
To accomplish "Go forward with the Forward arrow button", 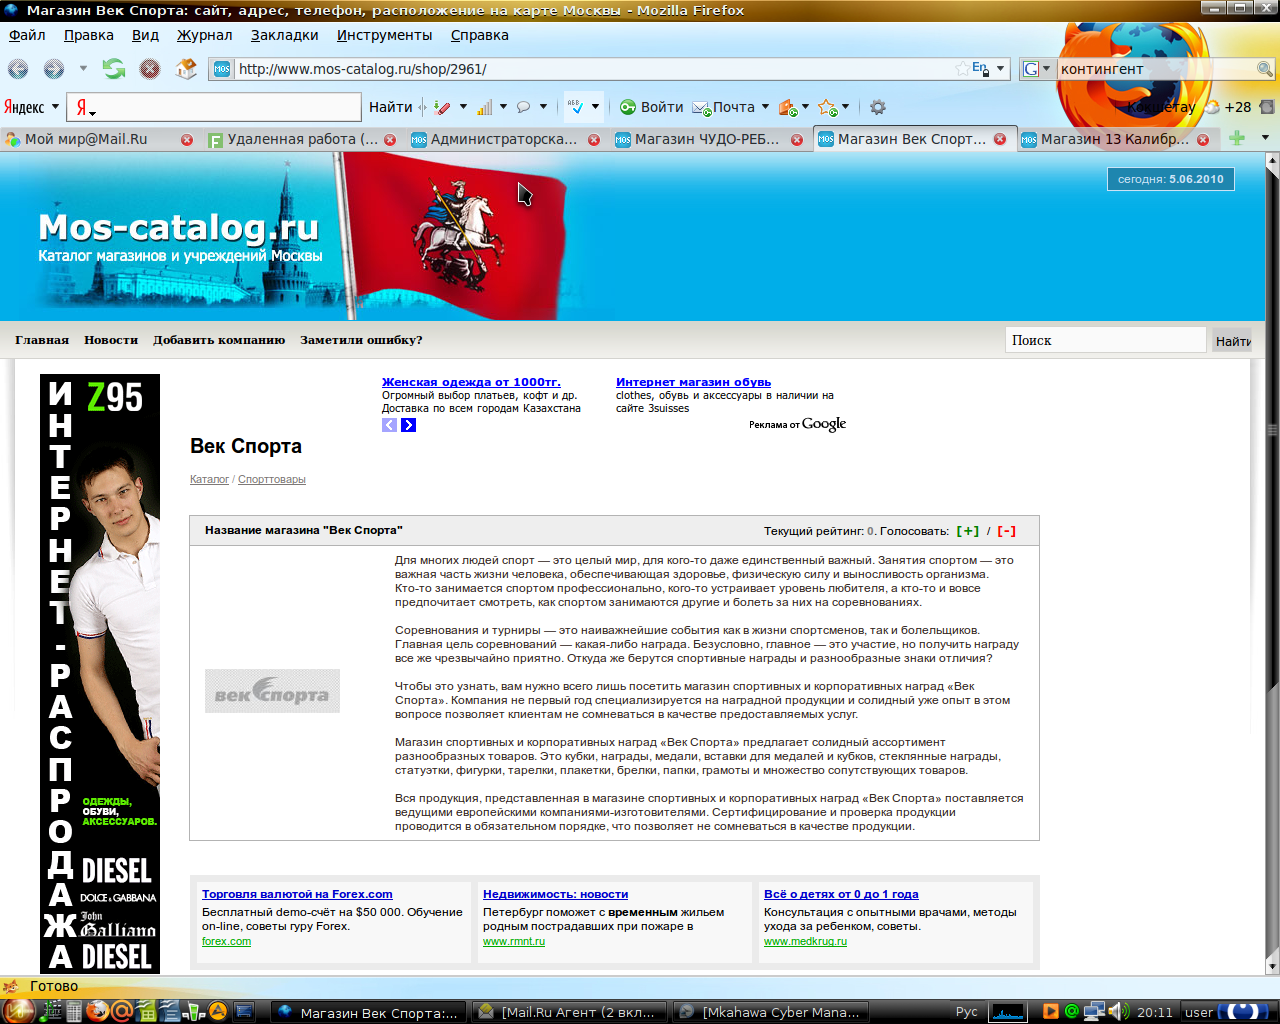I will pyautogui.click(x=54, y=69).
